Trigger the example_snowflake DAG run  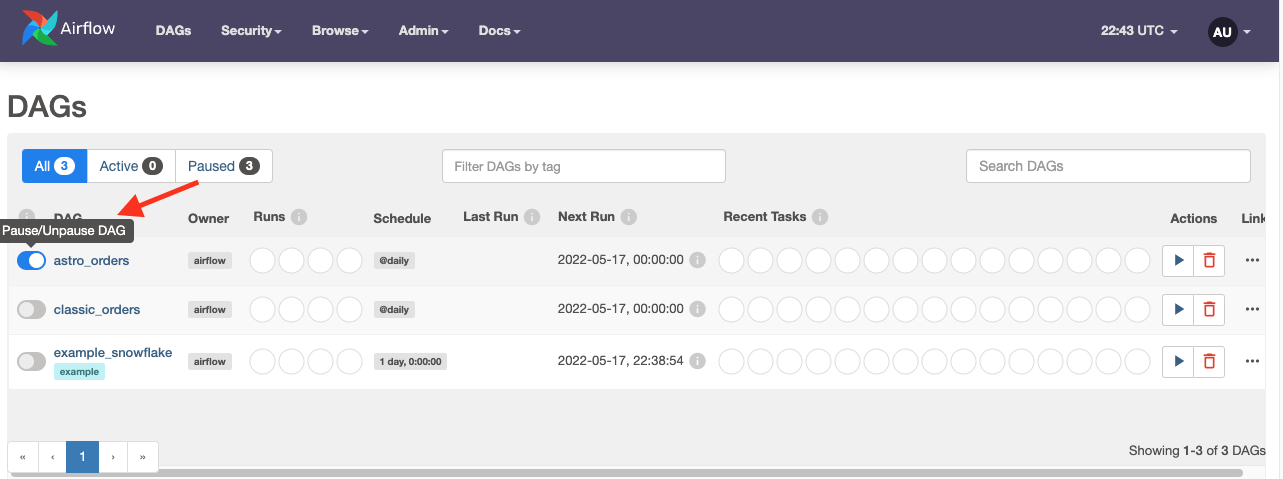pos(1178,361)
